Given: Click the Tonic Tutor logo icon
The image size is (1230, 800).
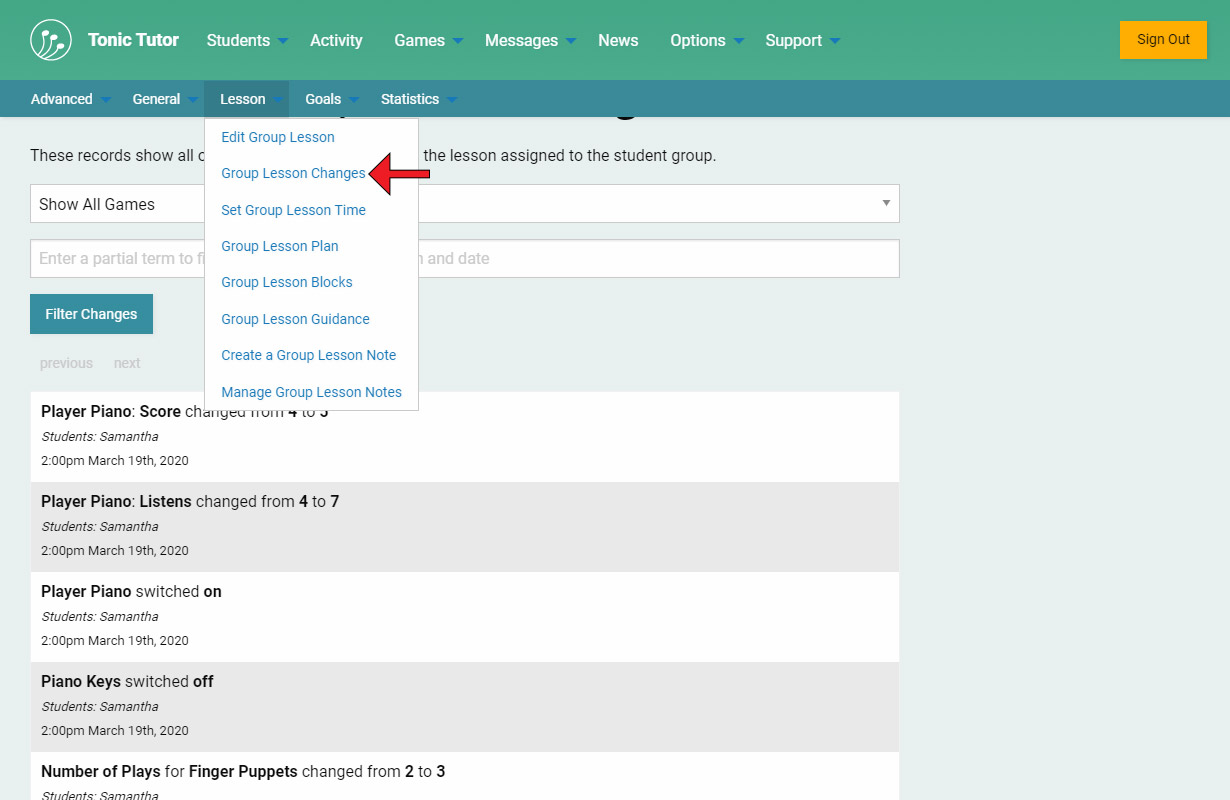Looking at the screenshot, I should click(x=51, y=40).
